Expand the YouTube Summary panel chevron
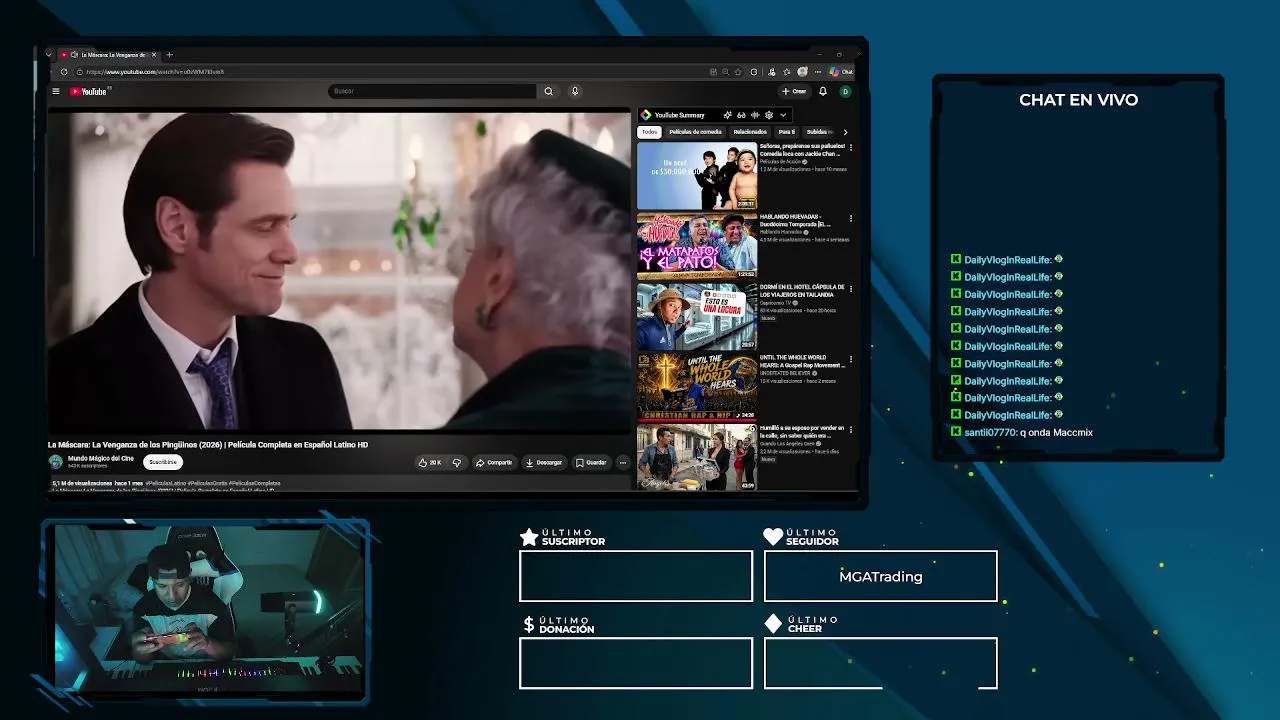Image resolution: width=1280 pixels, height=720 pixels. [783, 115]
